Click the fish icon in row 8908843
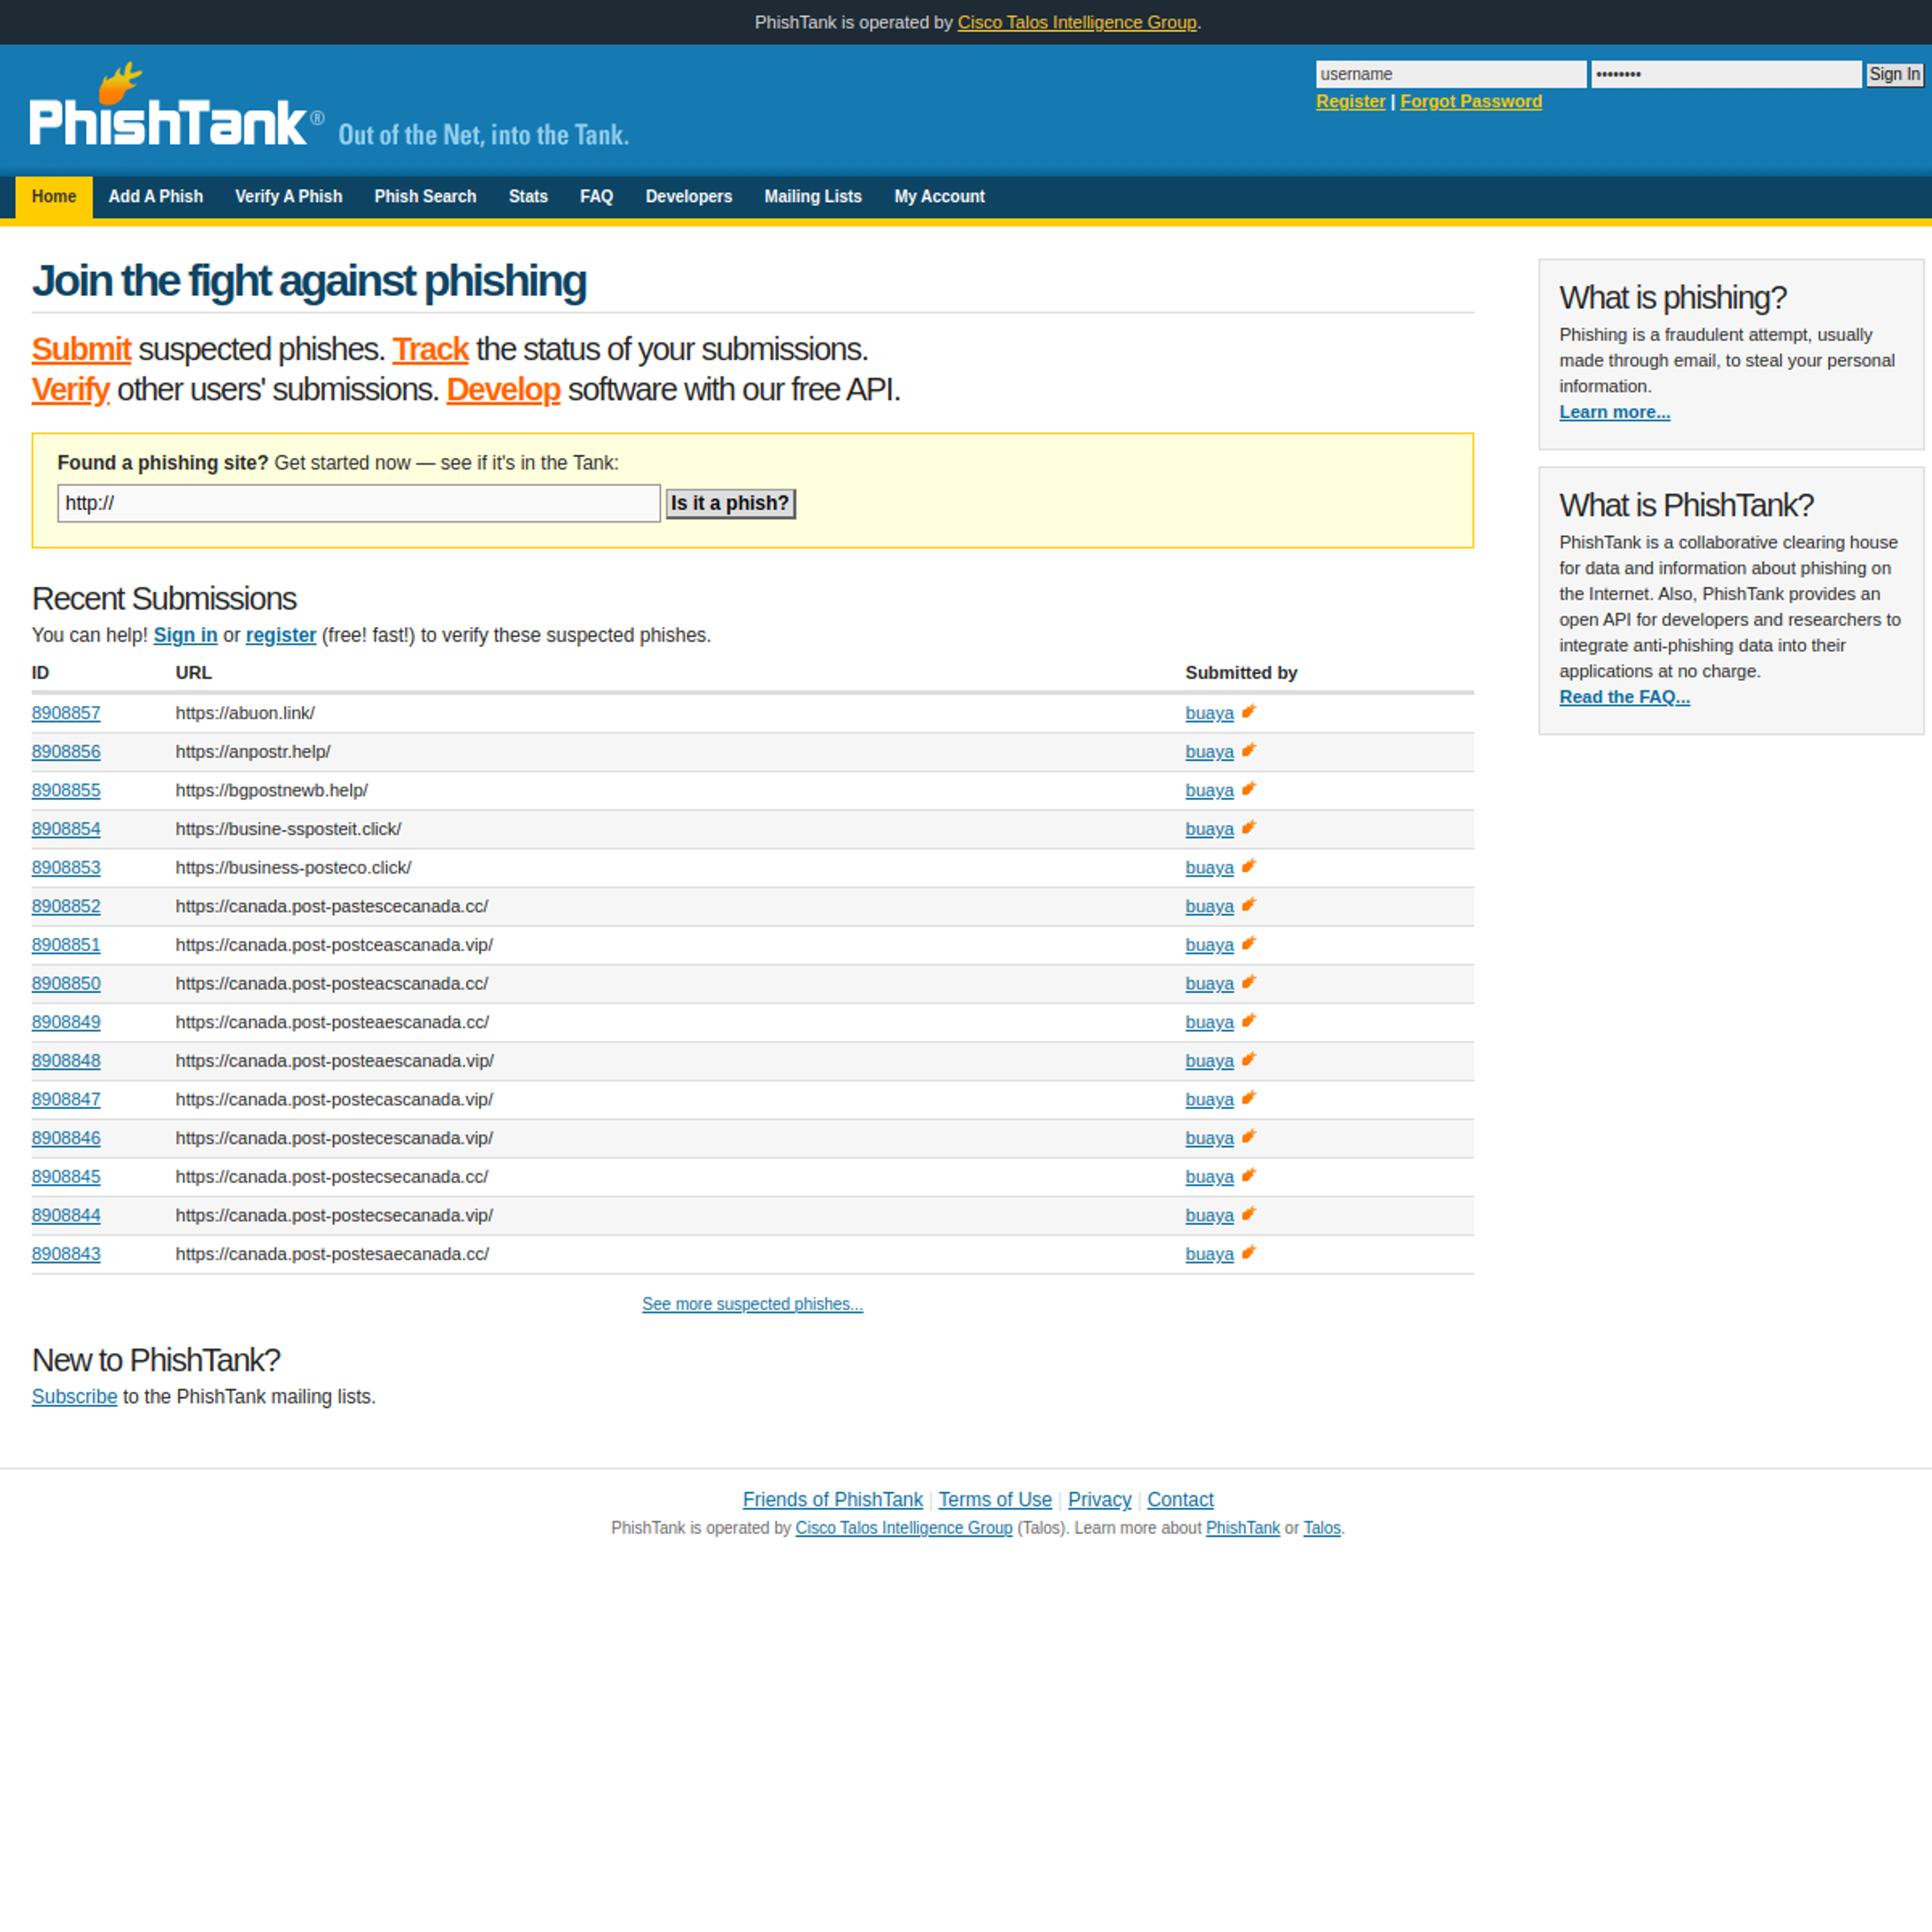This screenshot has width=1932, height=1932. [1248, 1253]
